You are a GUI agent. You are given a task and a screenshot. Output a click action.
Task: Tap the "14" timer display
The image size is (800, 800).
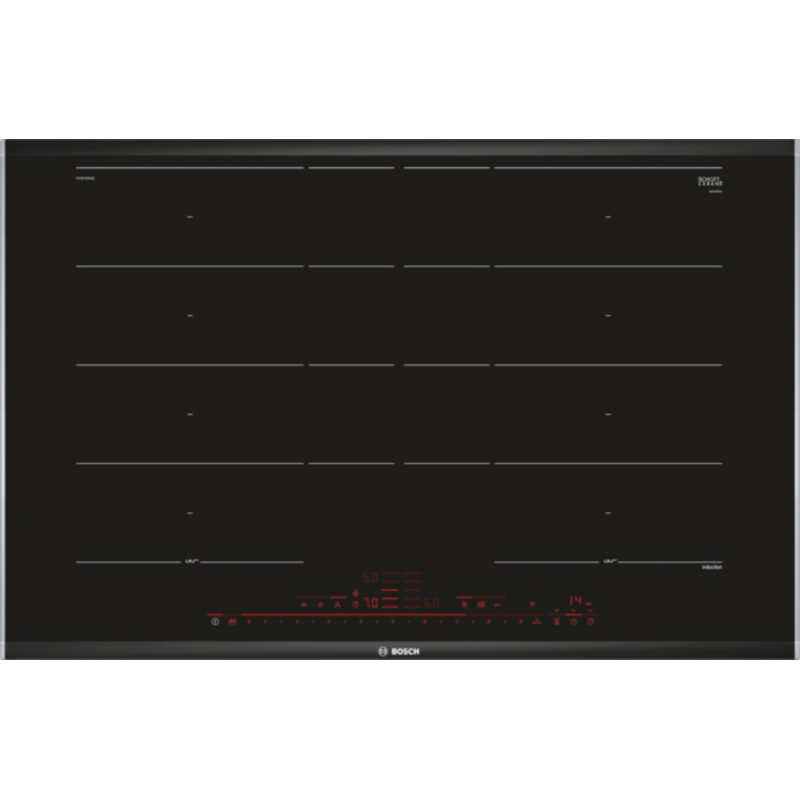(x=575, y=602)
